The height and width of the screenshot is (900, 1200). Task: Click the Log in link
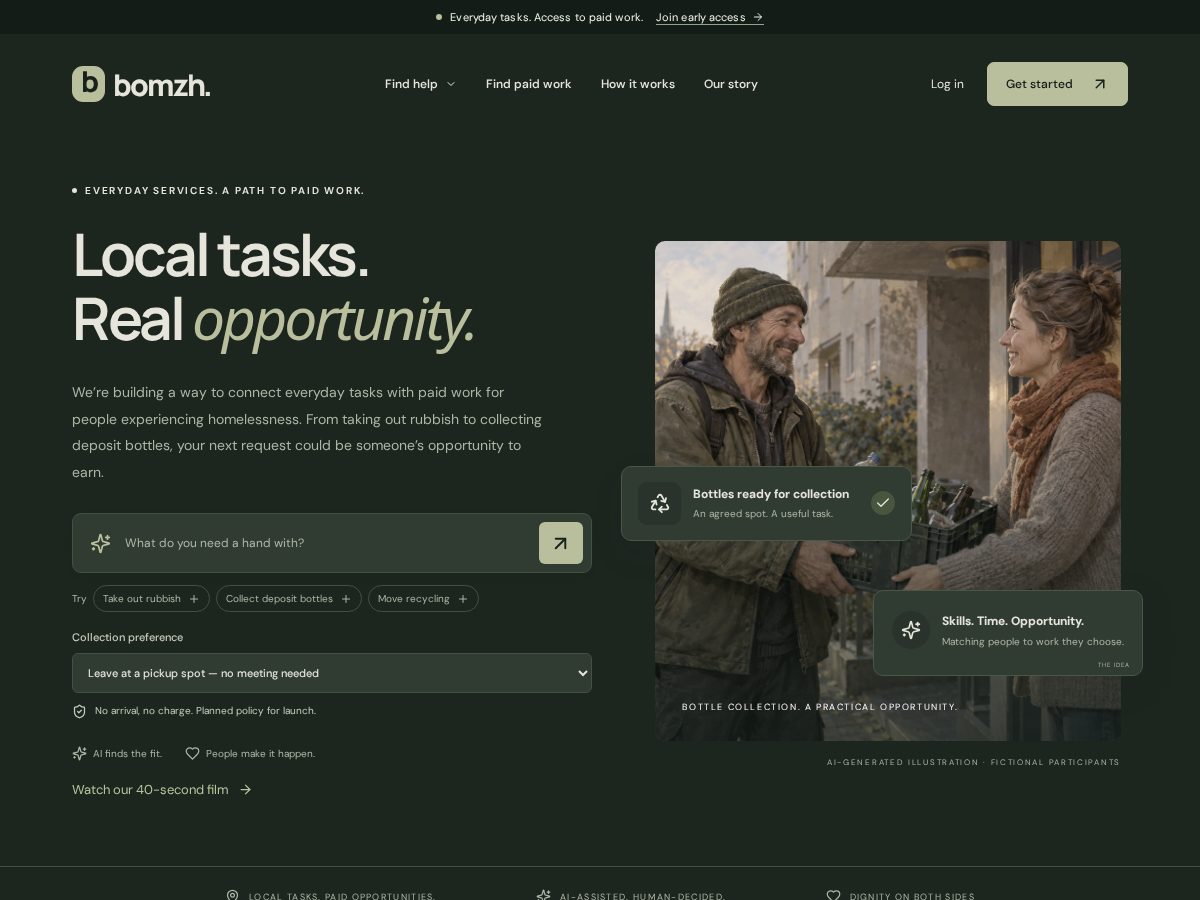[947, 84]
